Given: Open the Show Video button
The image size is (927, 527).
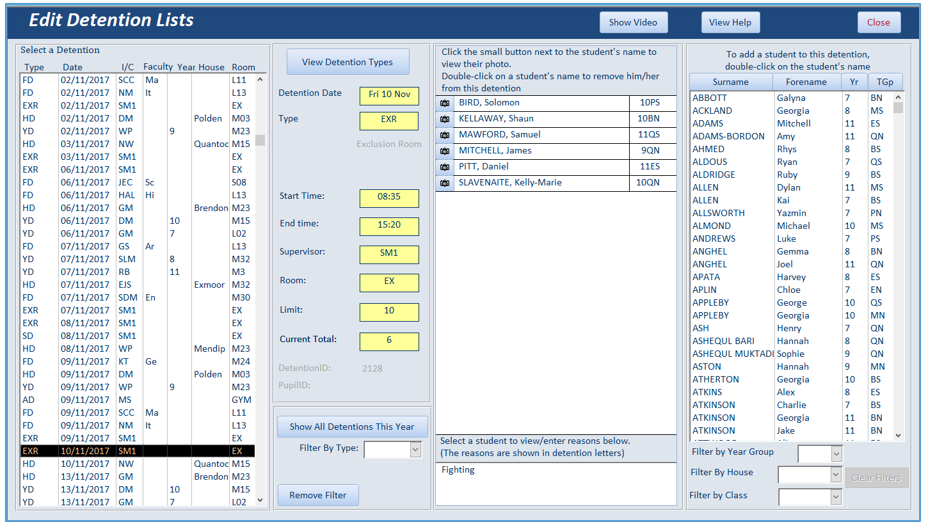Looking at the screenshot, I should tap(633, 22).
